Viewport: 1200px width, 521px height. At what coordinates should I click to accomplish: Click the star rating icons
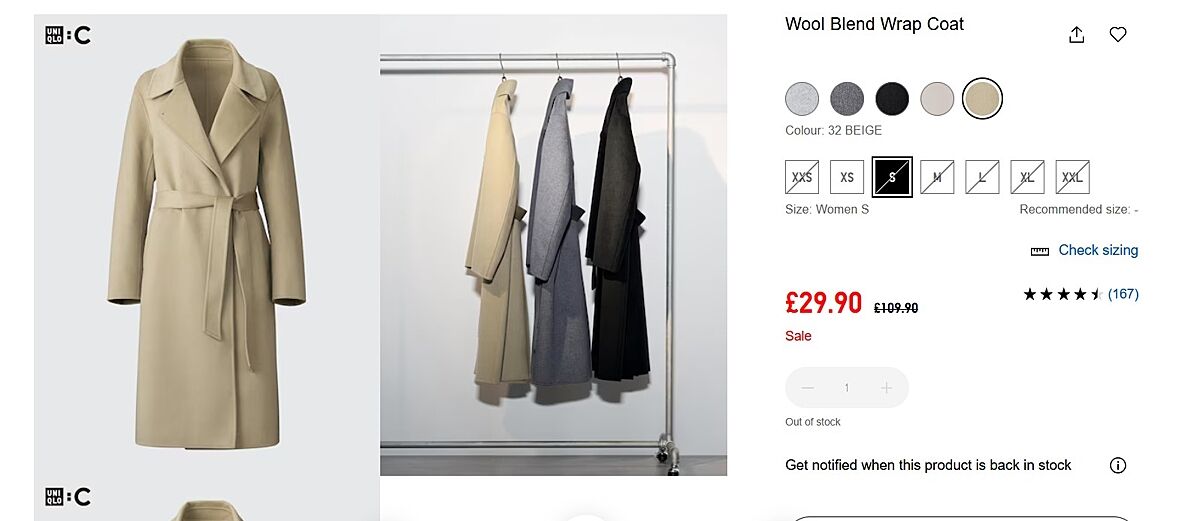pyautogui.click(x=1062, y=294)
